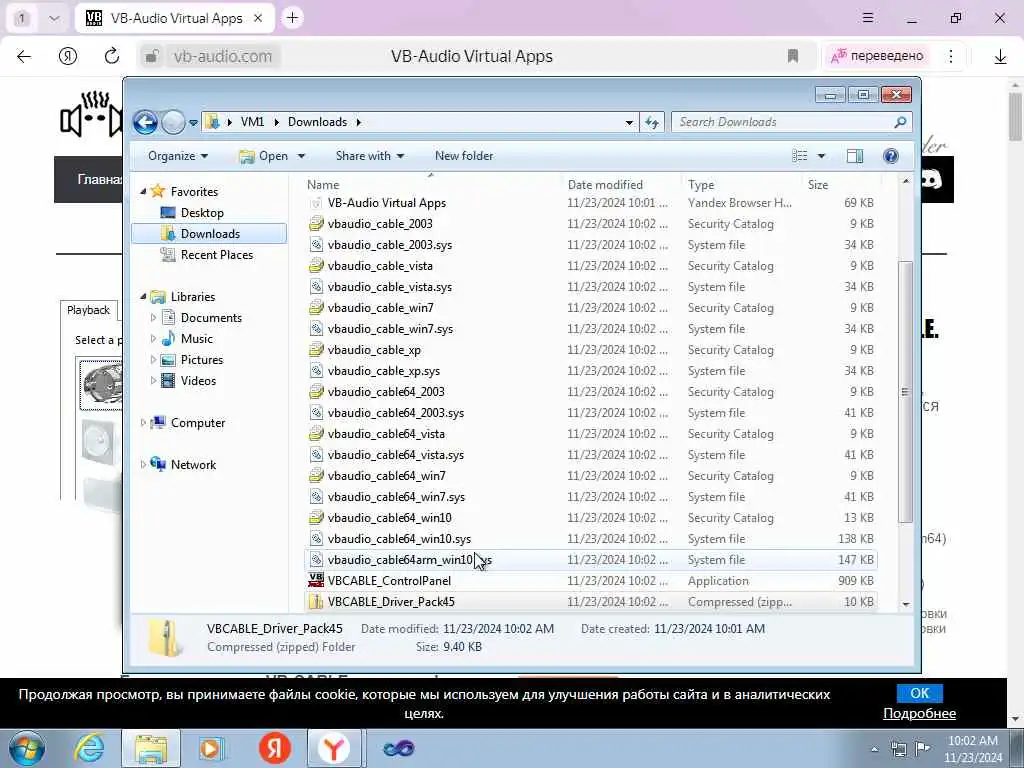This screenshot has width=1024, height=768.
Task: Select Downloads in Favorites
Action: click(x=210, y=234)
